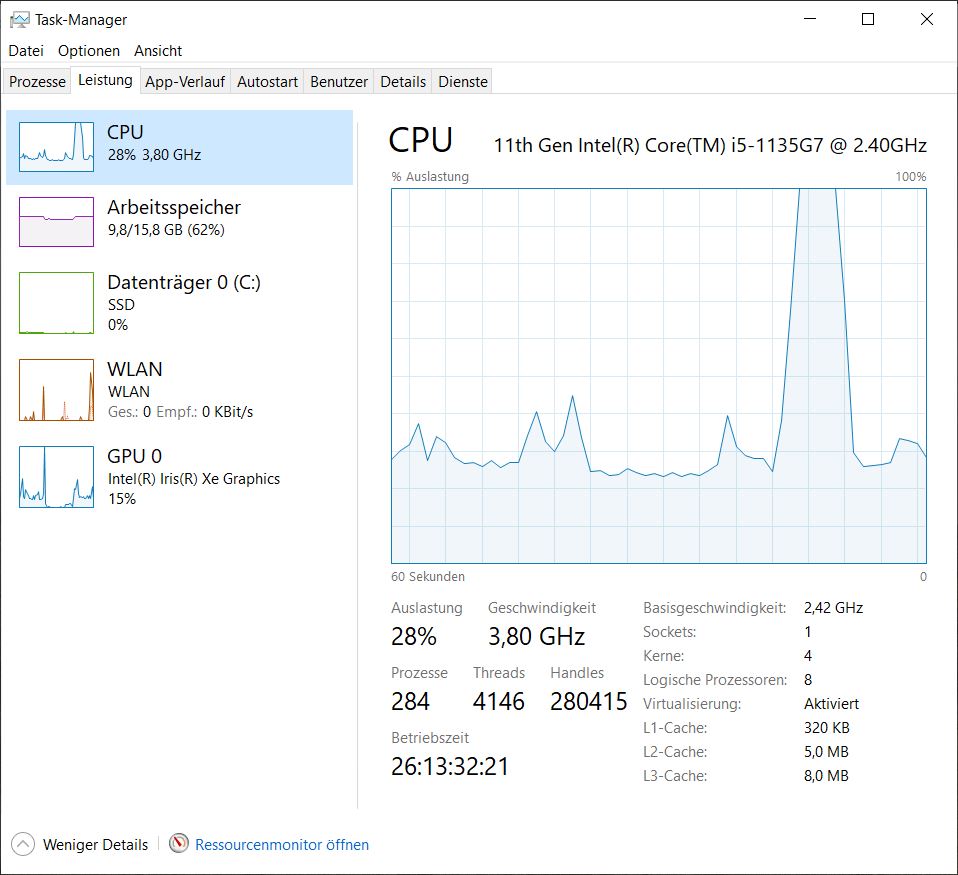The width and height of the screenshot is (958, 875).
Task: Click the "% Auslastung" graph label
Action: [x=430, y=177]
